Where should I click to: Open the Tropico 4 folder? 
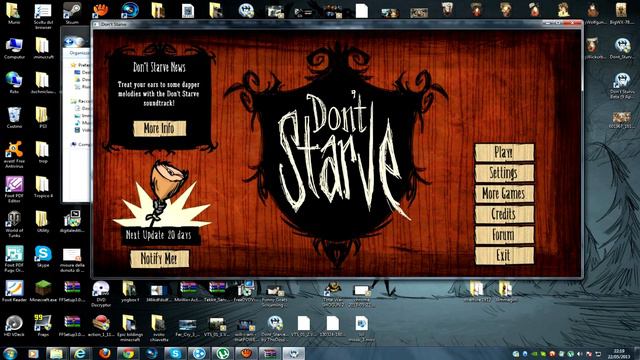point(43,187)
